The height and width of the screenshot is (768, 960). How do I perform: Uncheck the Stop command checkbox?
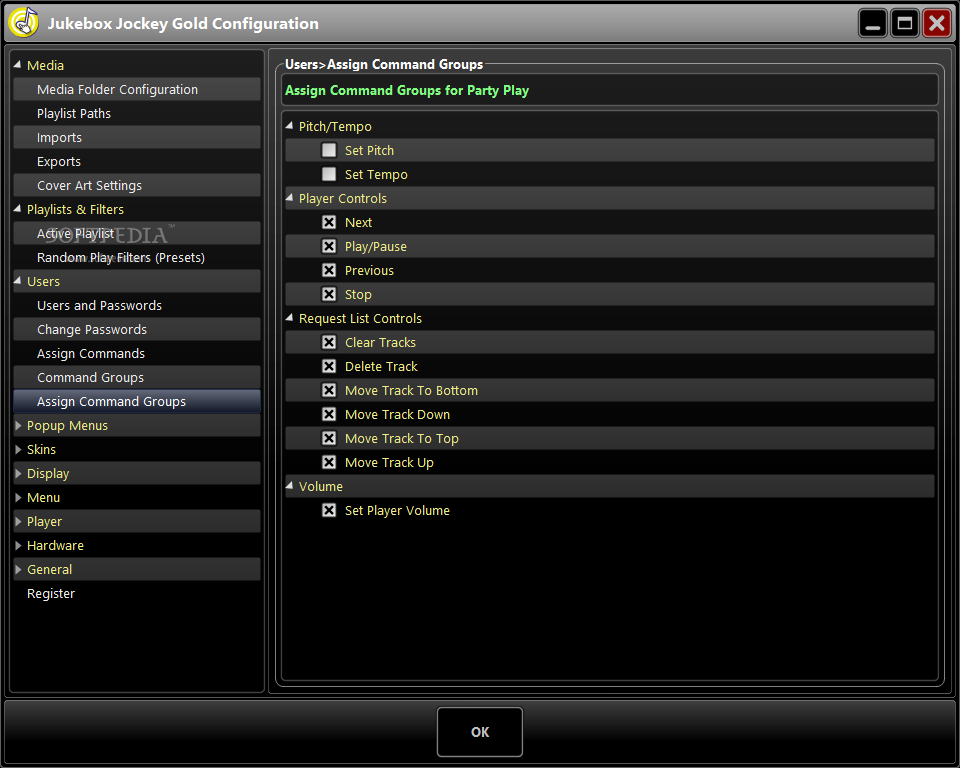[329, 294]
